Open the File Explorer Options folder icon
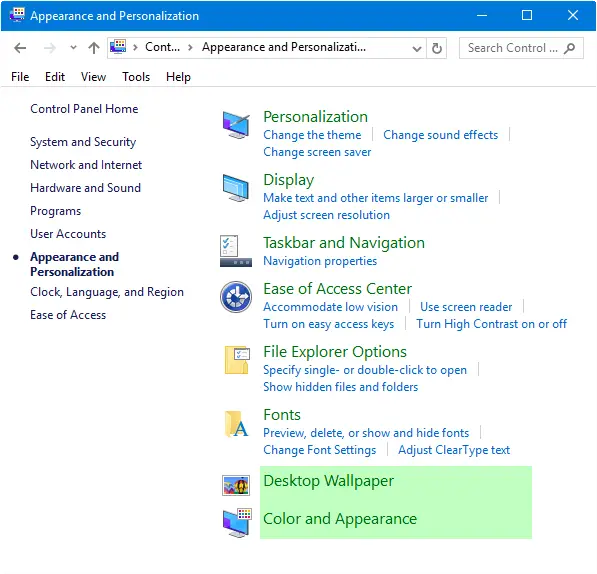The width and height of the screenshot is (597, 574). pyautogui.click(x=237, y=360)
